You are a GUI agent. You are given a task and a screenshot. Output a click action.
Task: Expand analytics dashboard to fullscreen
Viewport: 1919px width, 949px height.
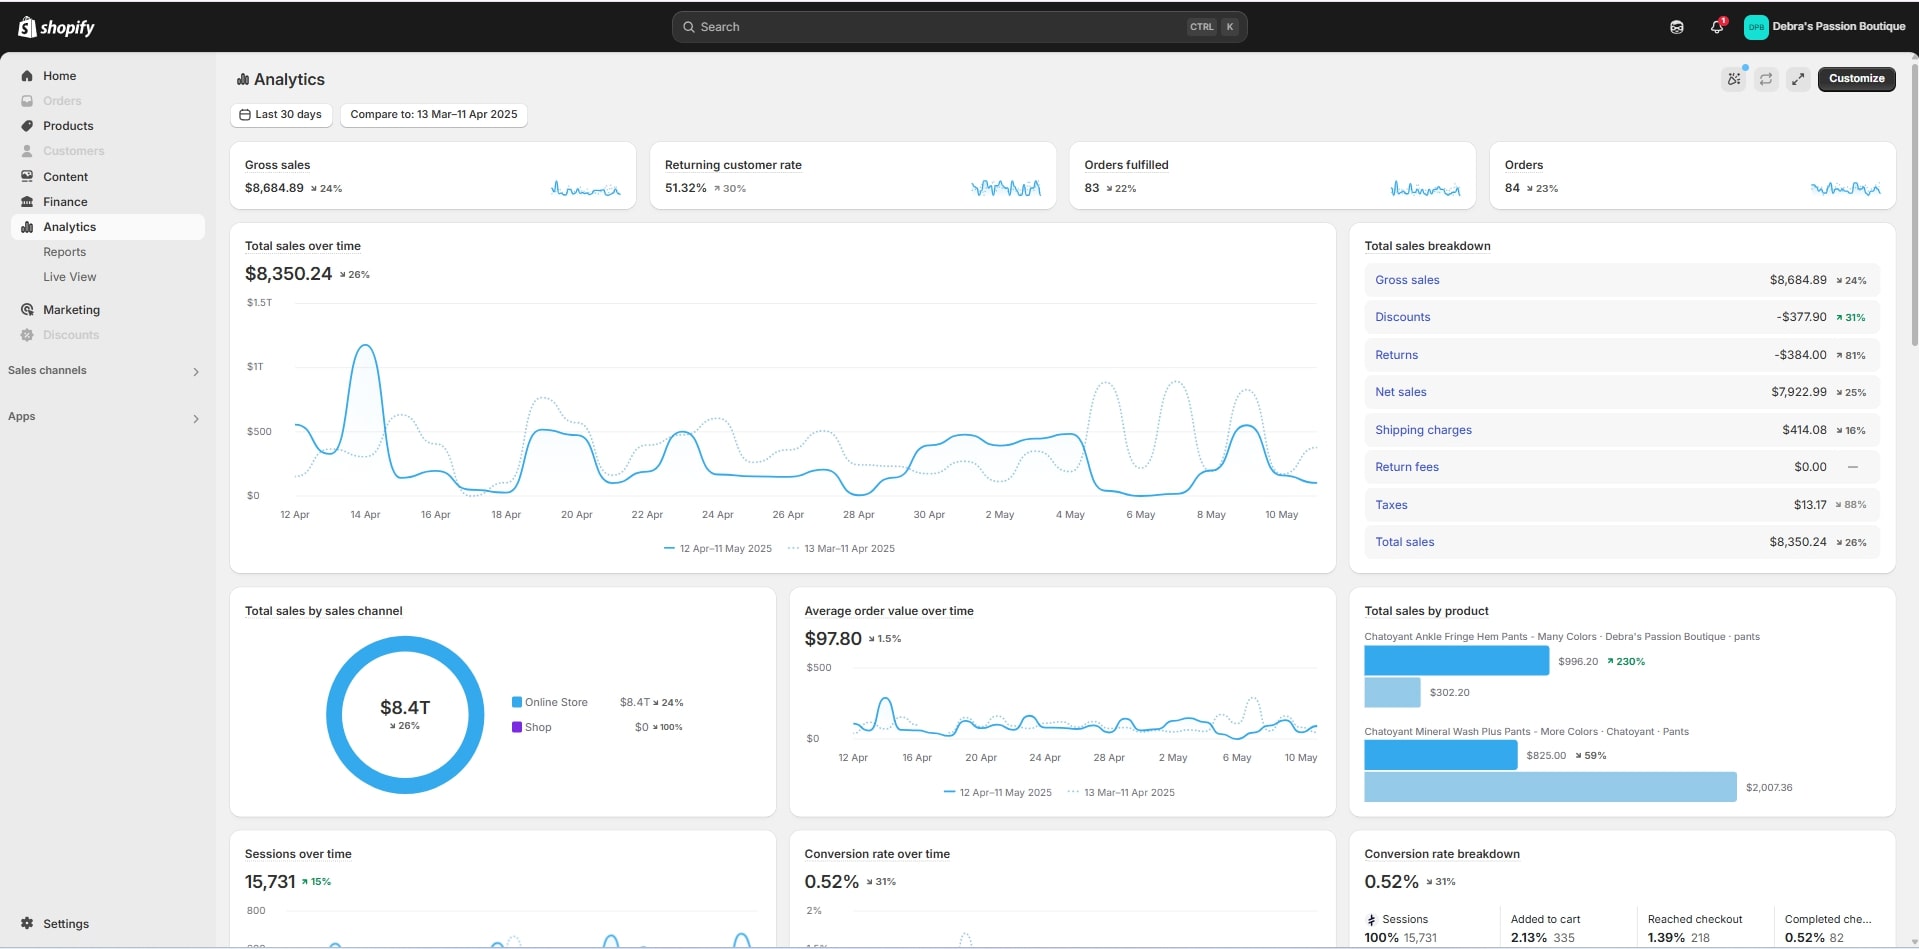tap(1798, 79)
